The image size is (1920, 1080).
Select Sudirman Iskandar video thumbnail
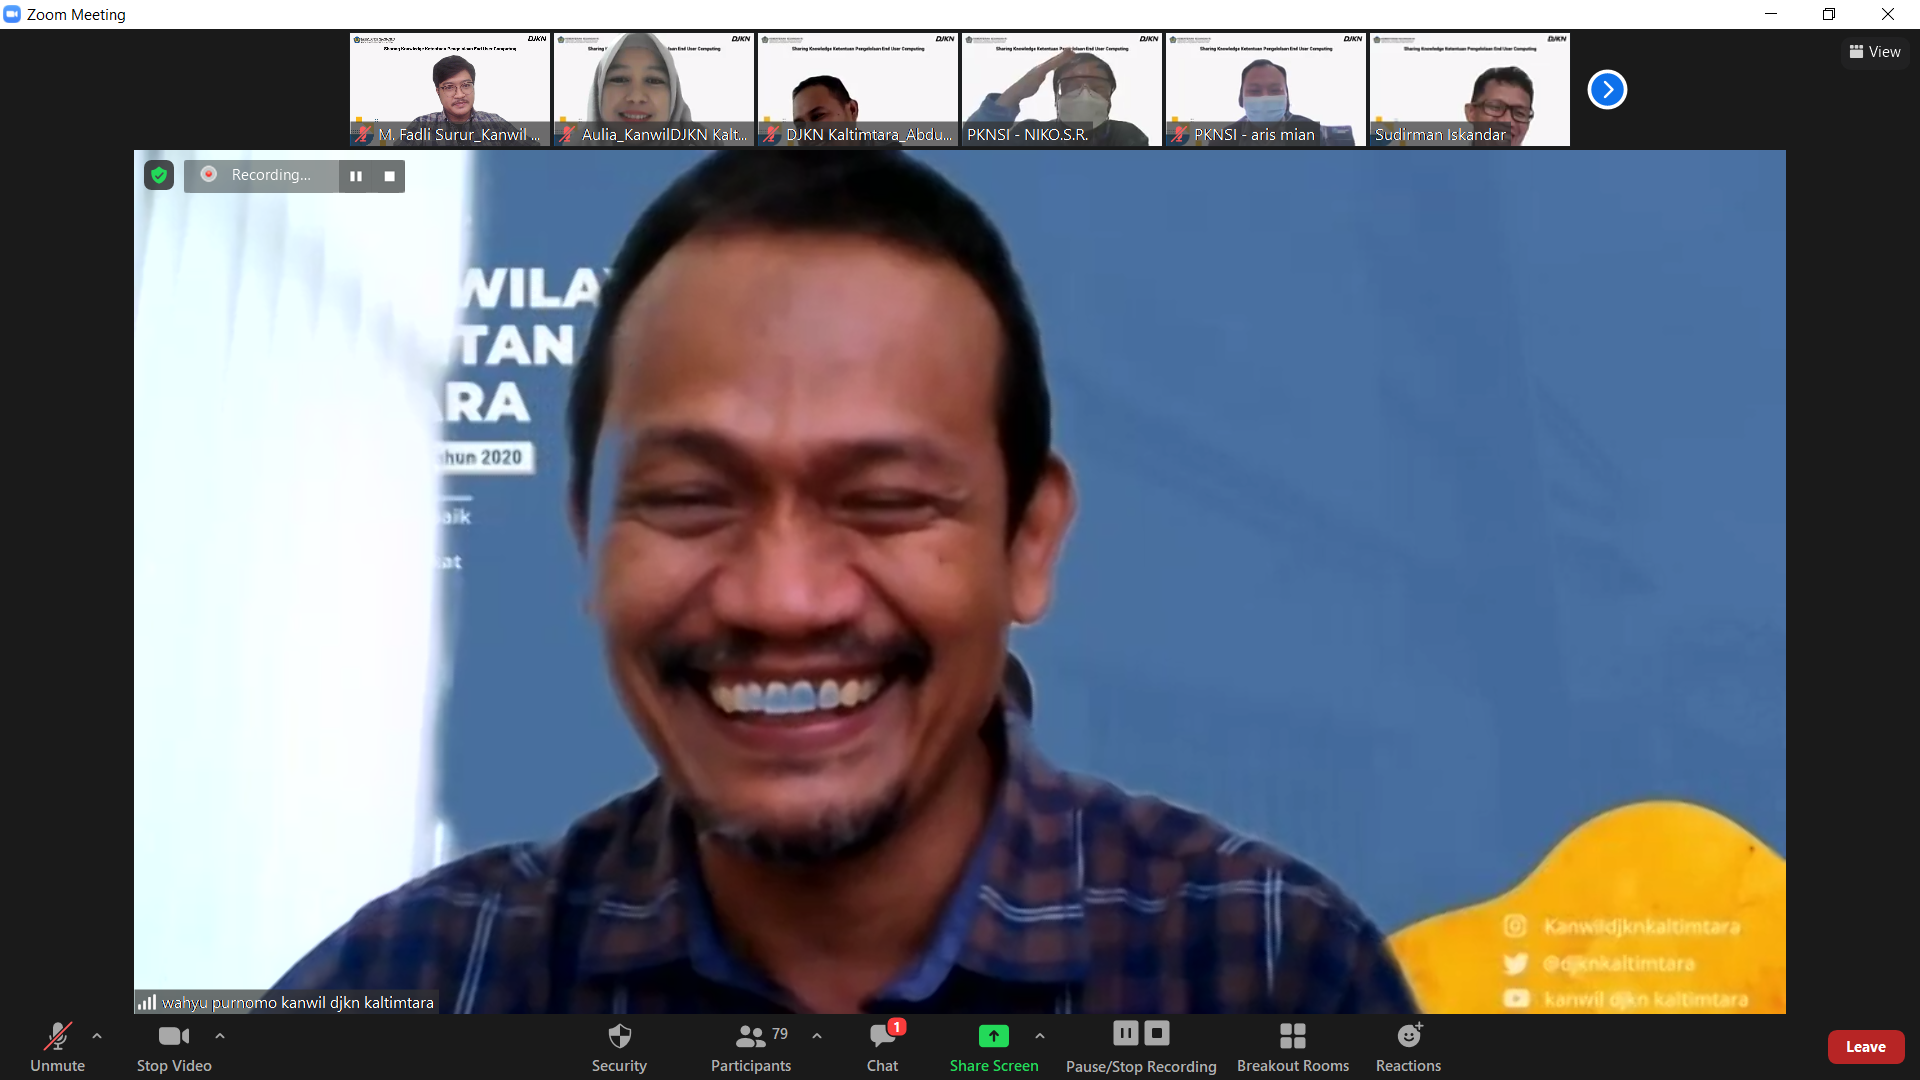click(x=1469, y=90)
